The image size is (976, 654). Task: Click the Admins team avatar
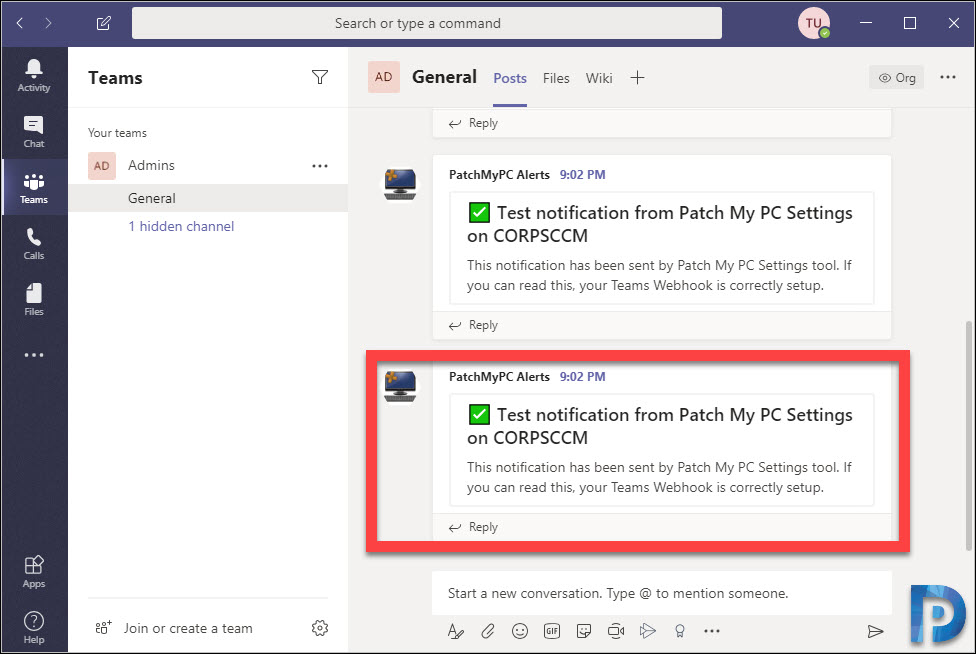[101, 166]
